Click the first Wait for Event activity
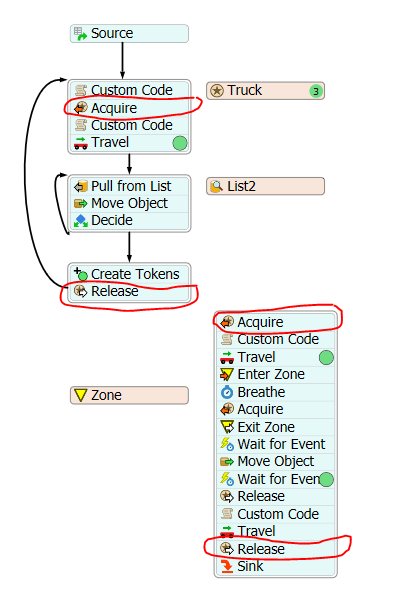This screenshot has height=599, width=396. pos(276,444)
